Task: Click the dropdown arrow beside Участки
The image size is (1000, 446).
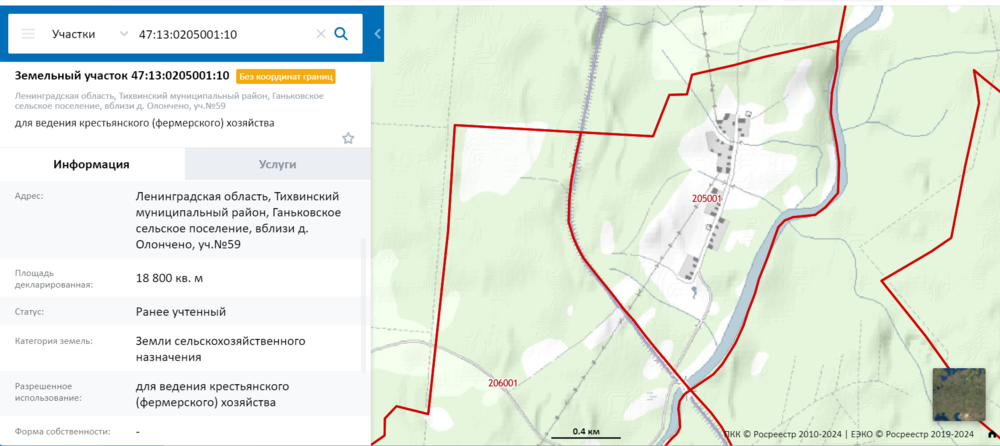Action: [x=123, y=34]
